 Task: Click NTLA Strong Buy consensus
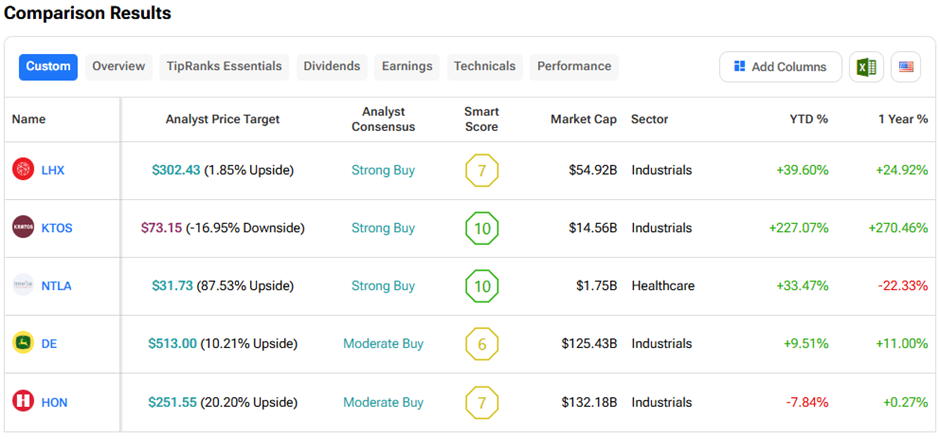[383, 286]
